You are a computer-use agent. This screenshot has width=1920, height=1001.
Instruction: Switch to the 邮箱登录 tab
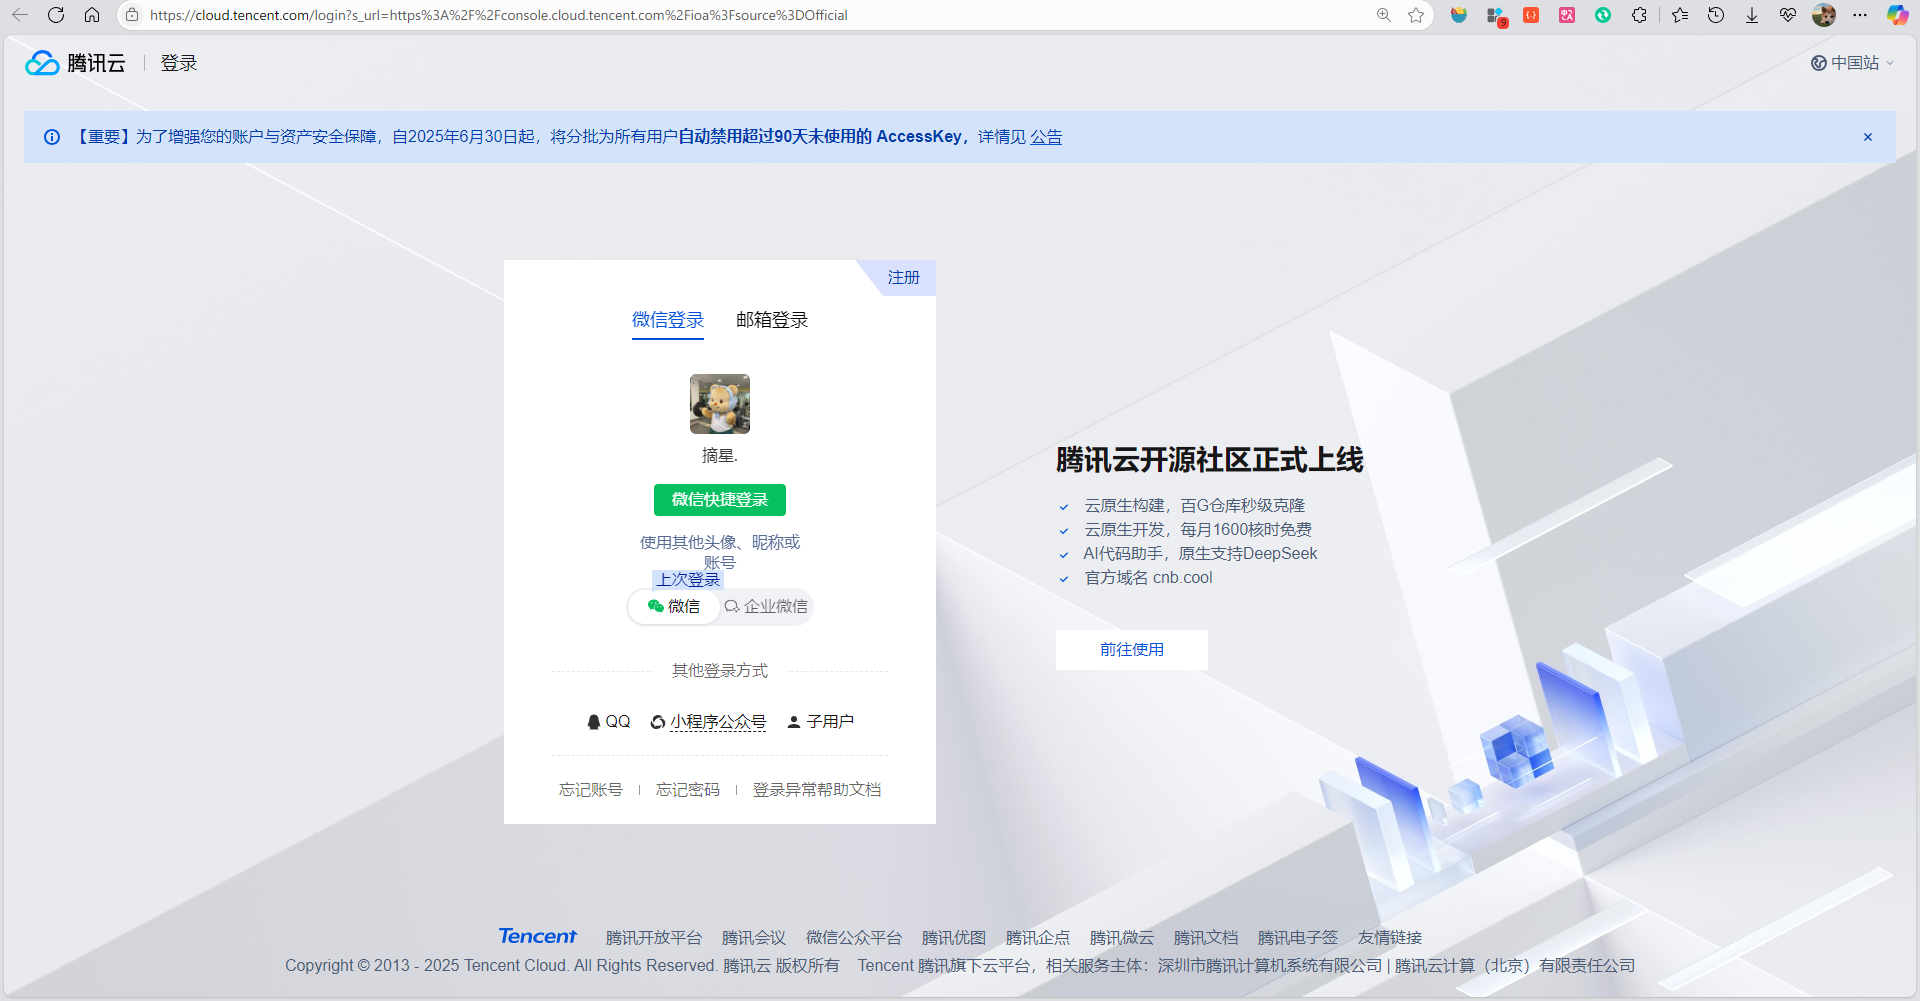click(771, 319)
